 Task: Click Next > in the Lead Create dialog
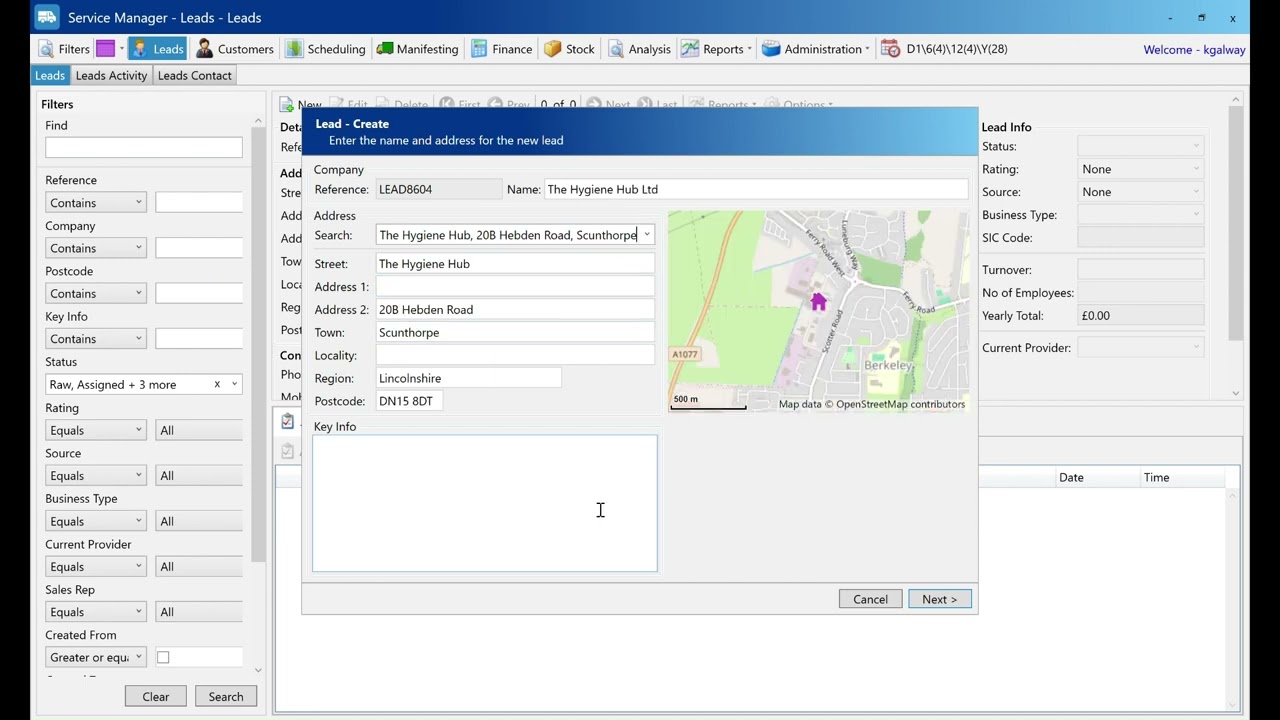click(940, 599)
